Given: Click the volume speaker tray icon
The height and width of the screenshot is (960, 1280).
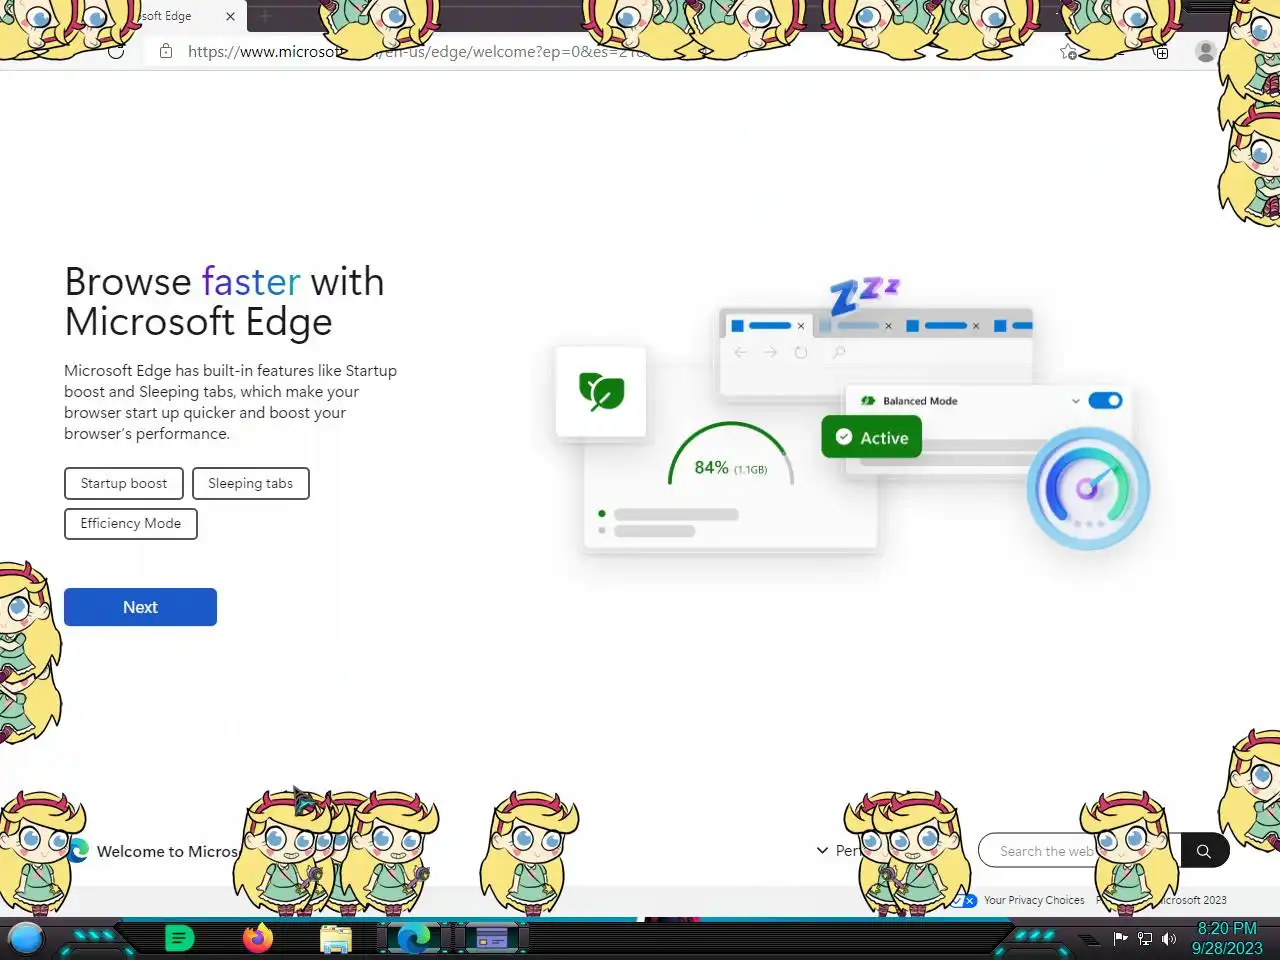Looking at the screenshot, I should tap(1169, 938).
